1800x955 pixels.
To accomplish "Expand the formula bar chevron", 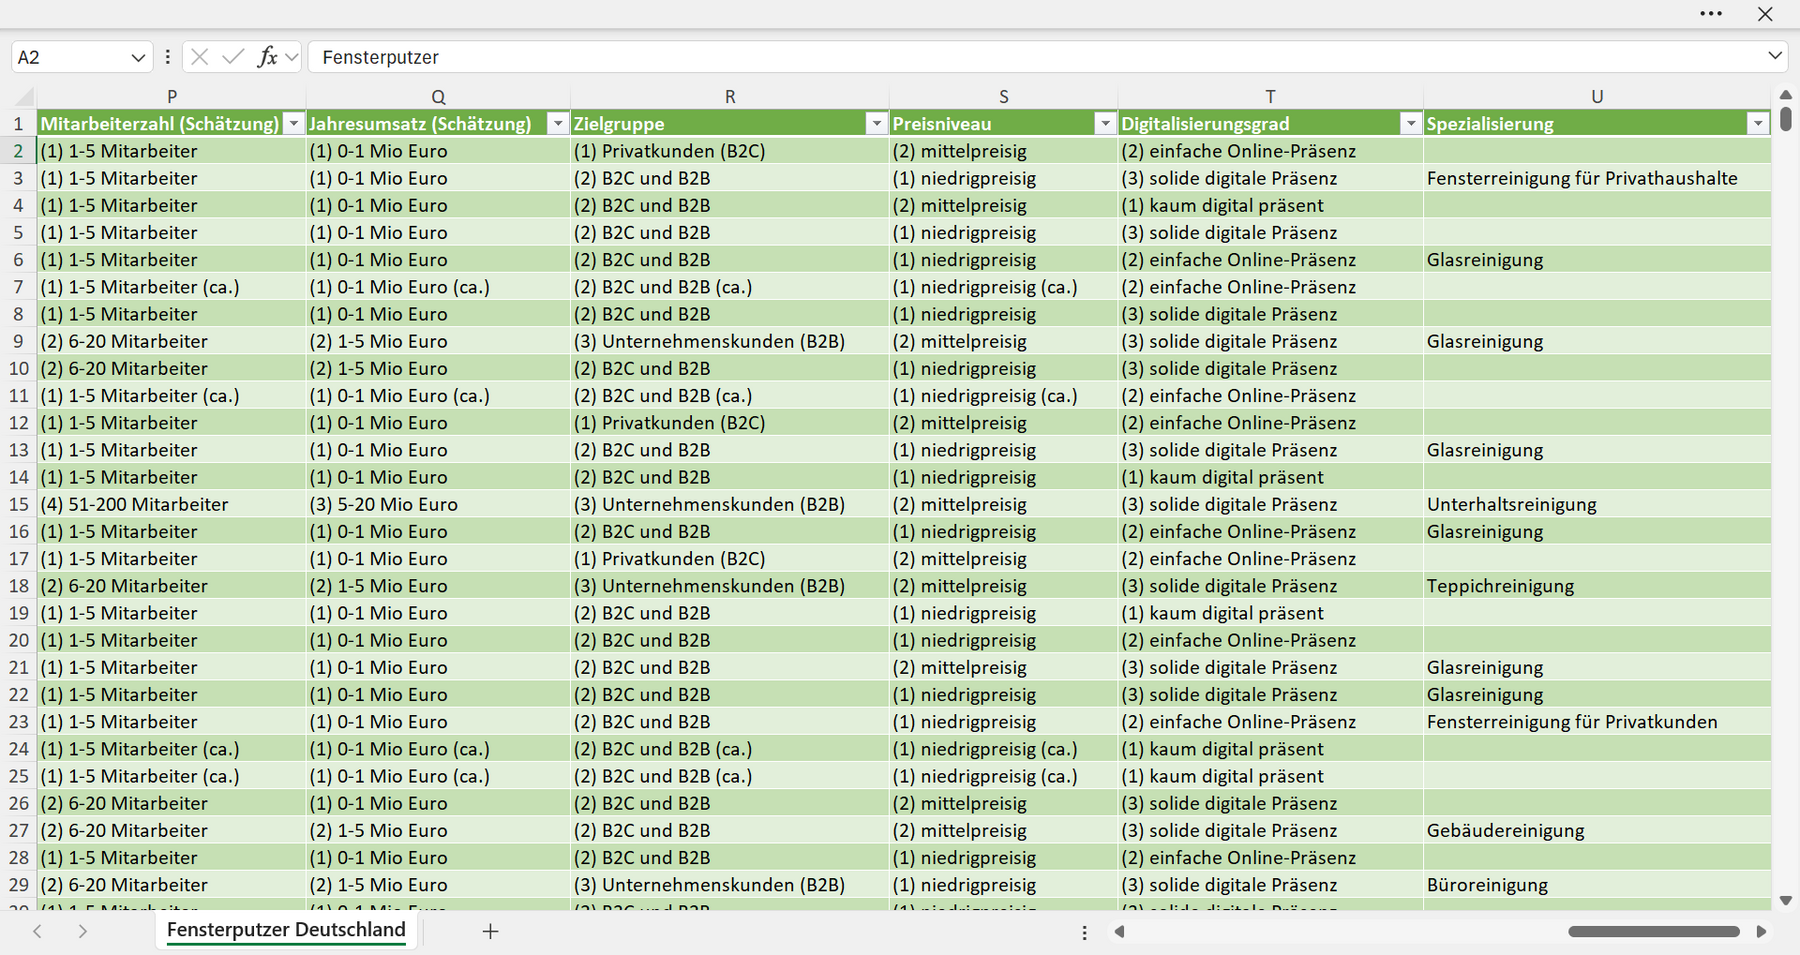I will 1775,56.
